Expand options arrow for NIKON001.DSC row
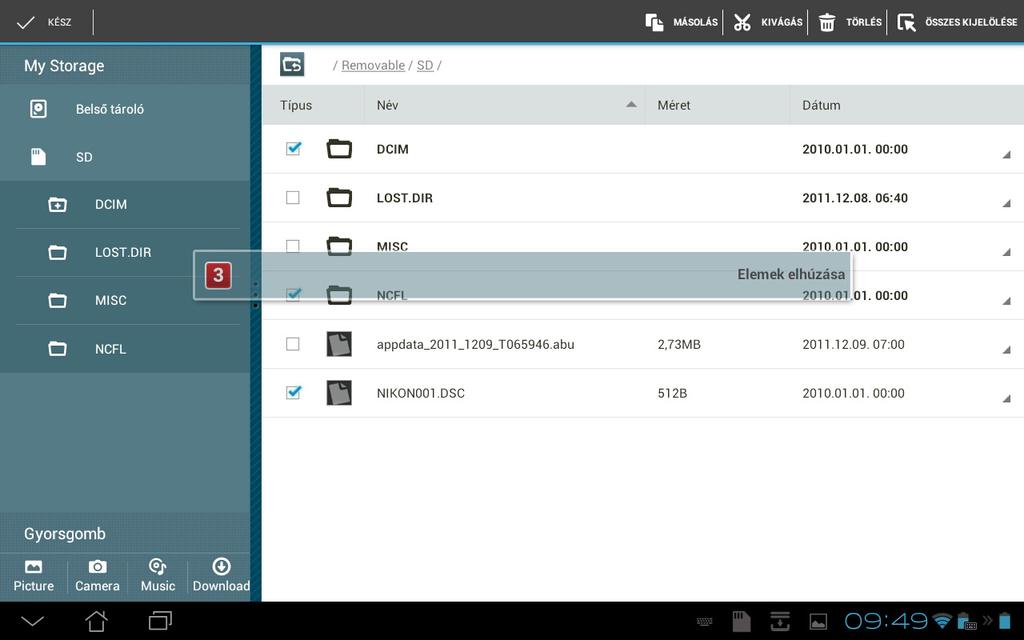This screenshot has width=1024, height=640. [x=1006, y=398]
